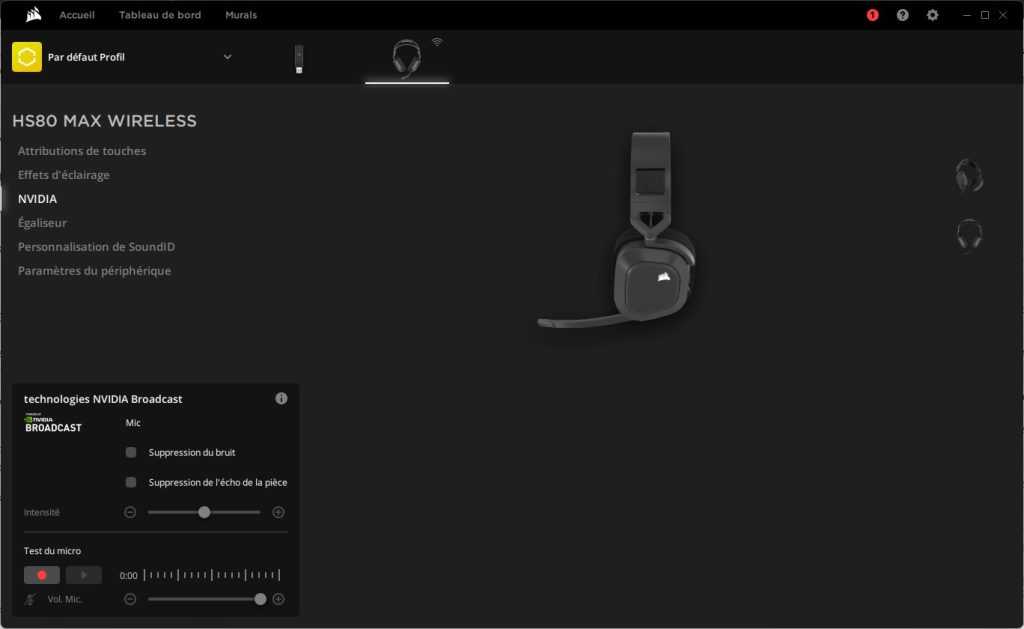Maximize the iCUE window
1024x629 pixels.
coord(985,15)
